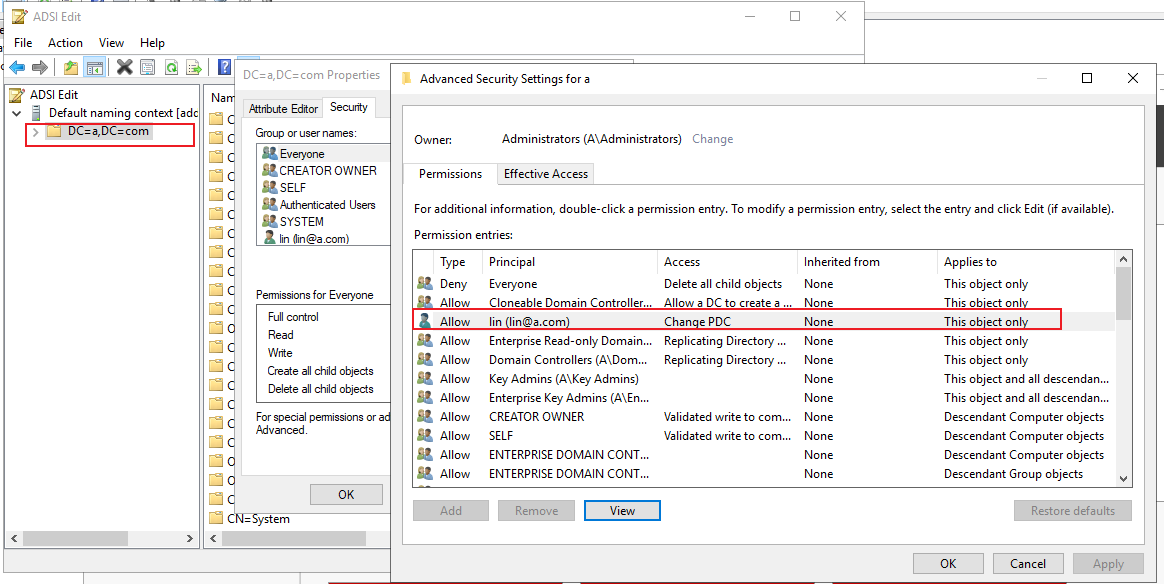Click the Export List toolbar icon

(x=194, y=66)
